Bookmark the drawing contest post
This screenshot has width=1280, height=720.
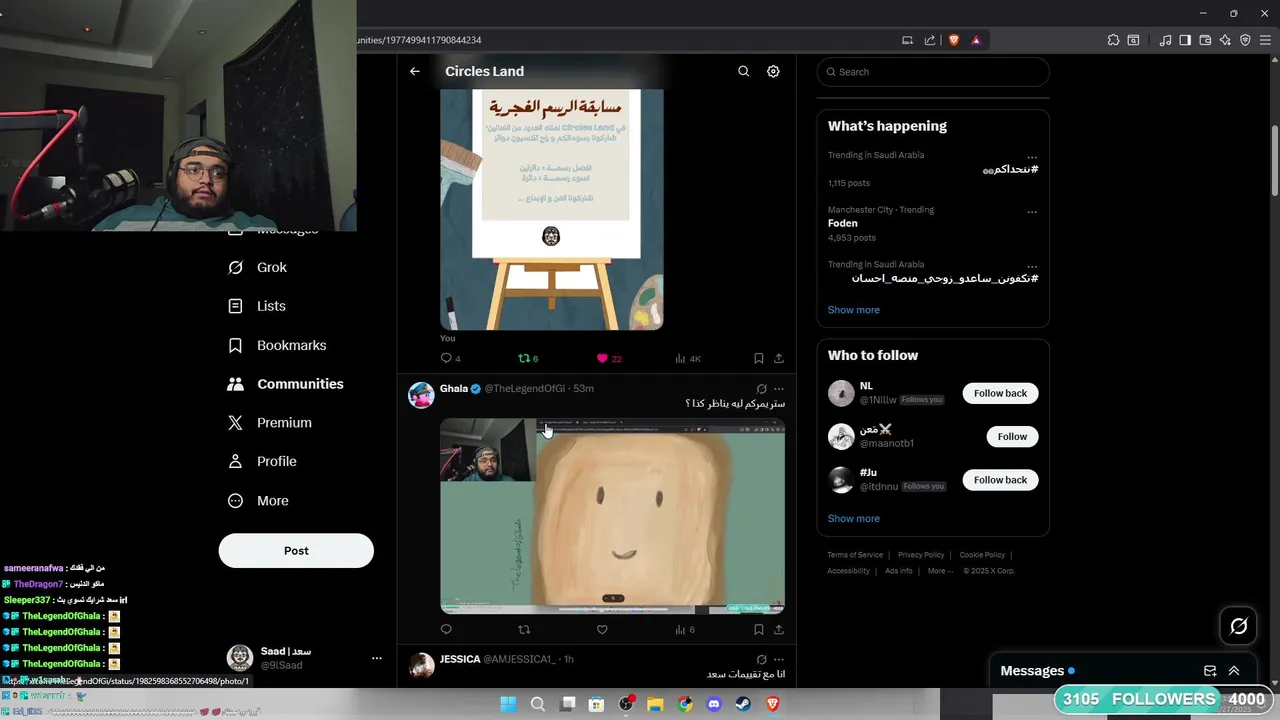[x=758, y=358]
